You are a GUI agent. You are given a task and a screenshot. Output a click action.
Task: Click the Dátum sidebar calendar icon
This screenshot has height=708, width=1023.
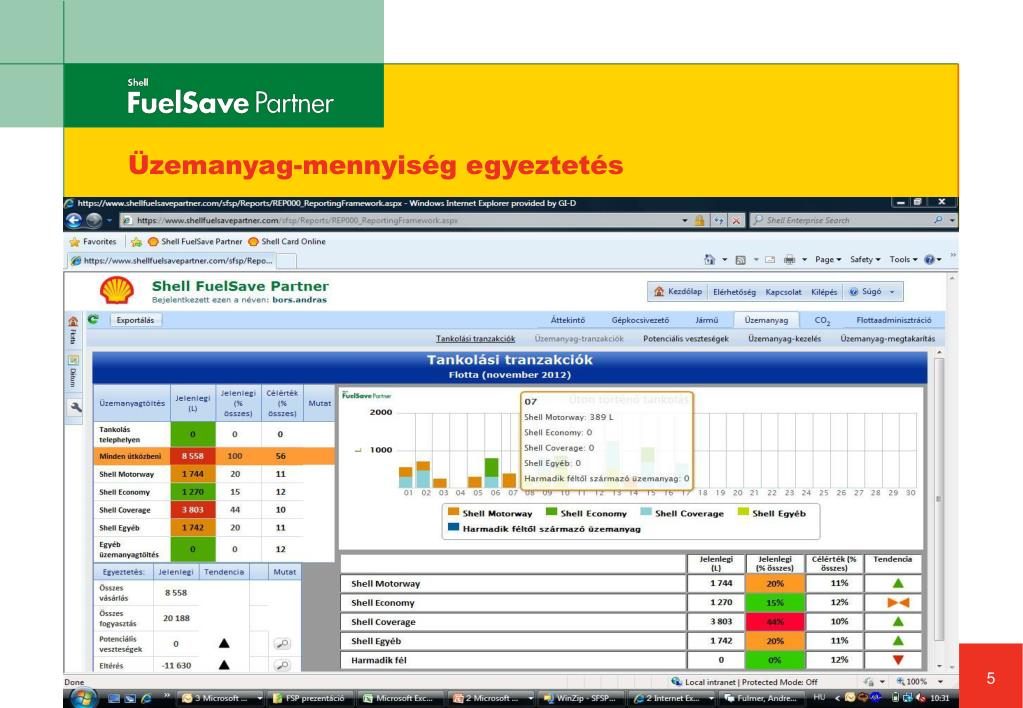[73, 360]
